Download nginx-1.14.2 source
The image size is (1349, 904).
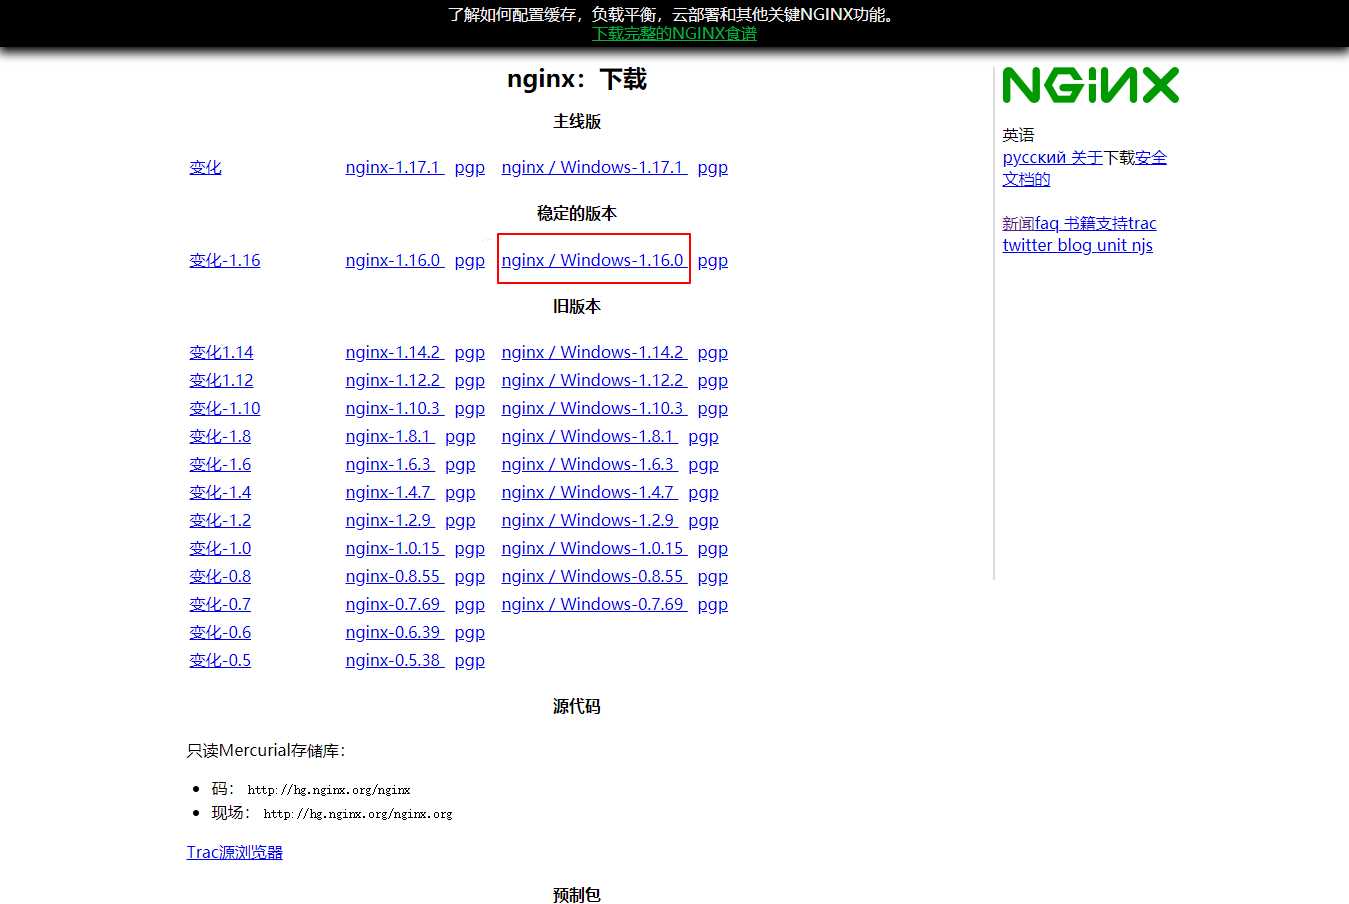(394, 352)
